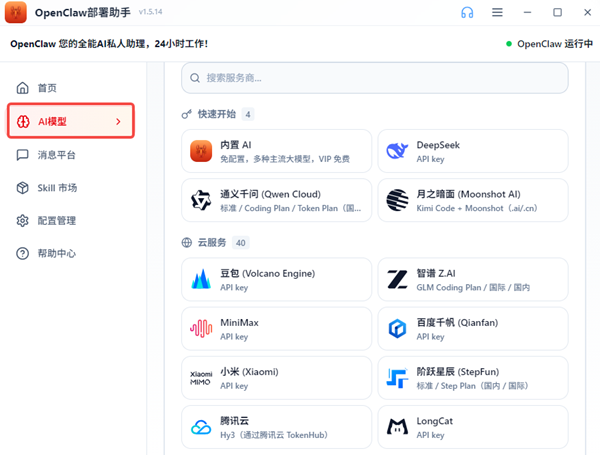The height and width of the screenshot is (455, 600).
Task: Click the v1.5.14 version label
Action: pos(150,12)
